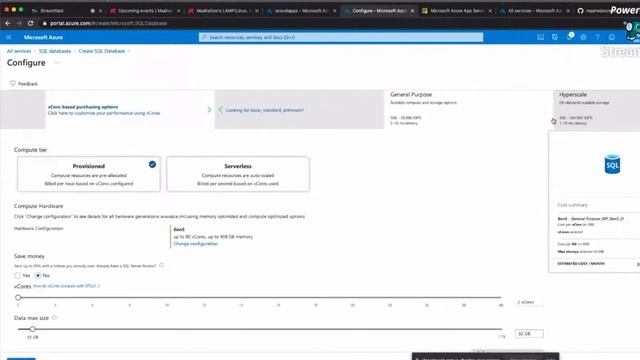Click the Feedback text label
Viewport: 640px width, 360px height.
28,84
